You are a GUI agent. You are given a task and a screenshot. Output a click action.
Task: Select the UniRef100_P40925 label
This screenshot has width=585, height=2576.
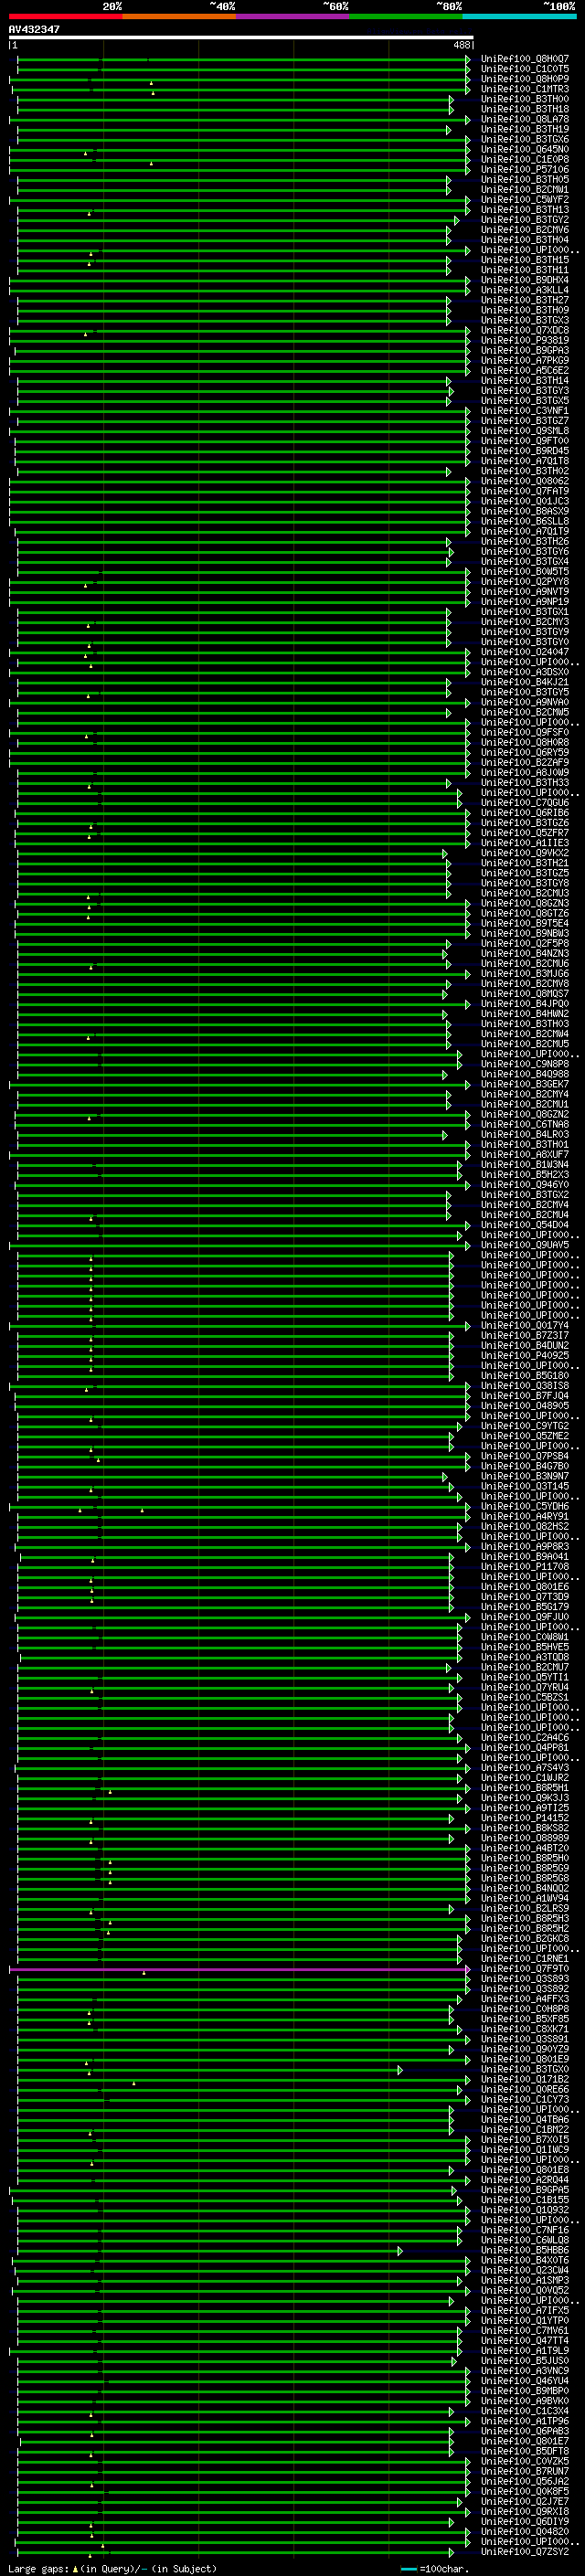click(525, 1355)
